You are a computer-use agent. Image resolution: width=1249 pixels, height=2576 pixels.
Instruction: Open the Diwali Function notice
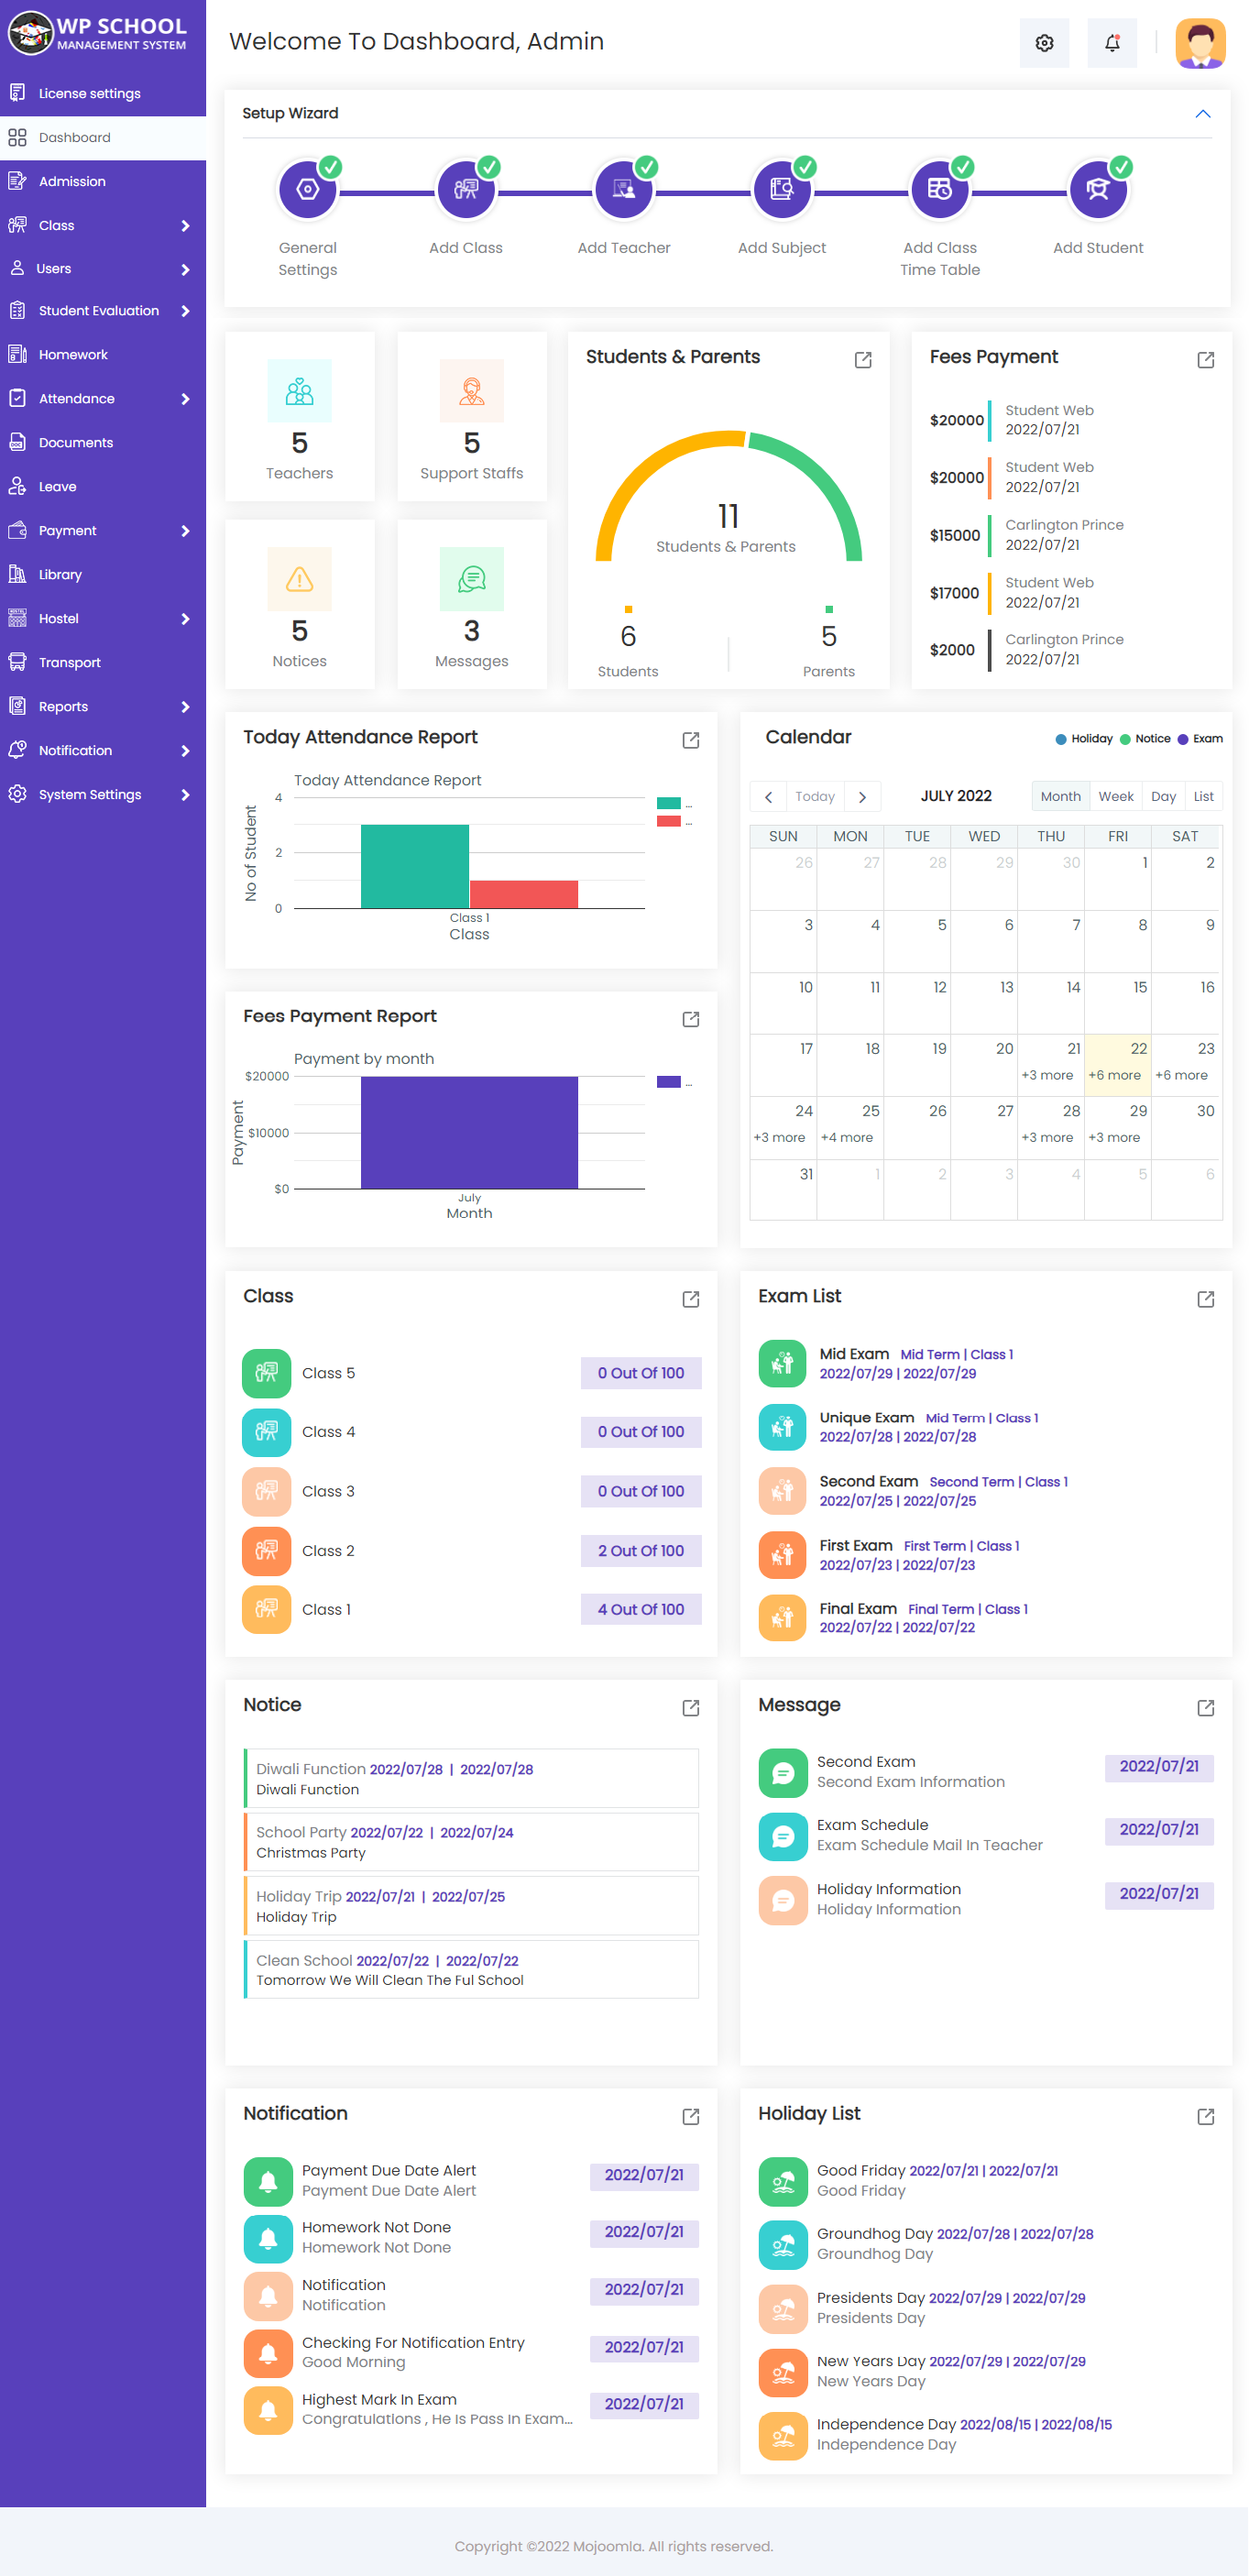point(471,1778)
